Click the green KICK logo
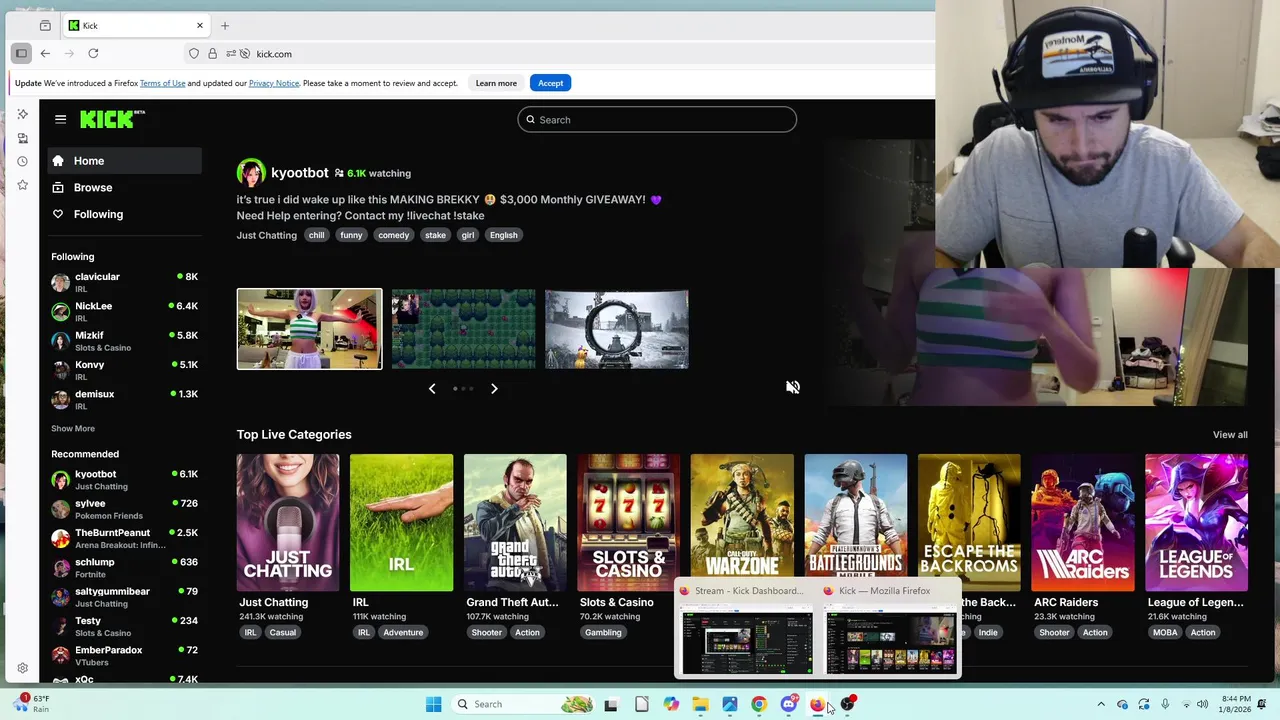 pos(112,119)
